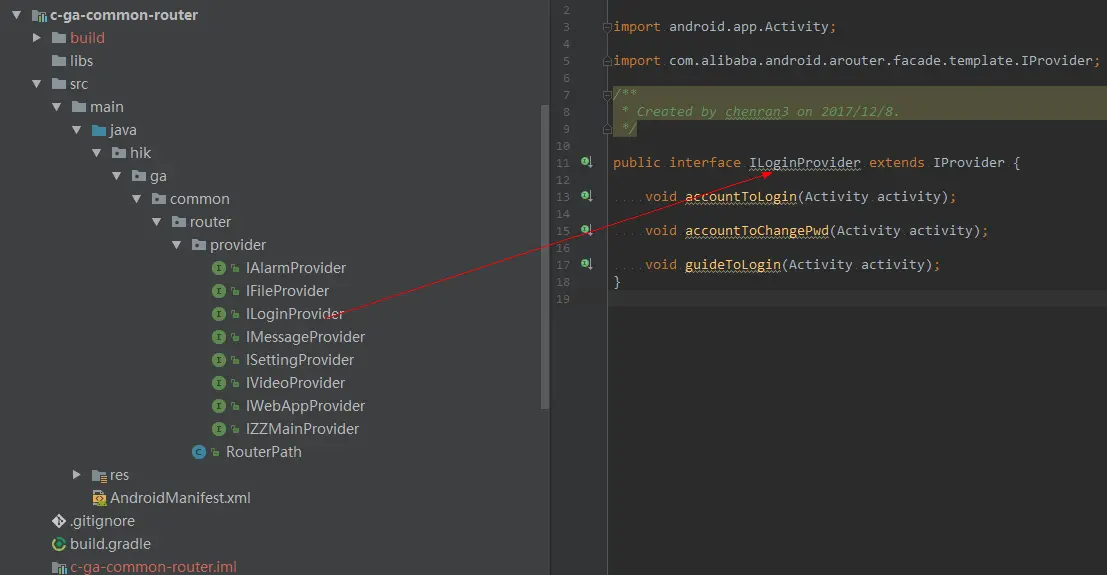Expand the build folder

coord(37,38)
